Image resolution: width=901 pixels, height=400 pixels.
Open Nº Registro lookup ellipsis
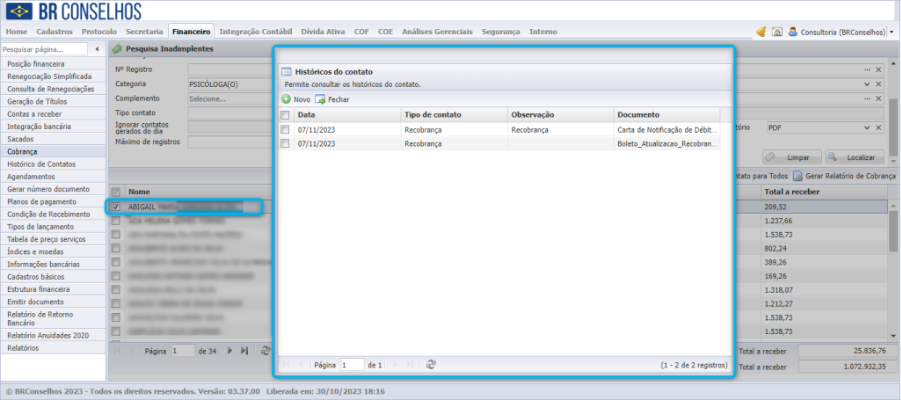[868, 70]
